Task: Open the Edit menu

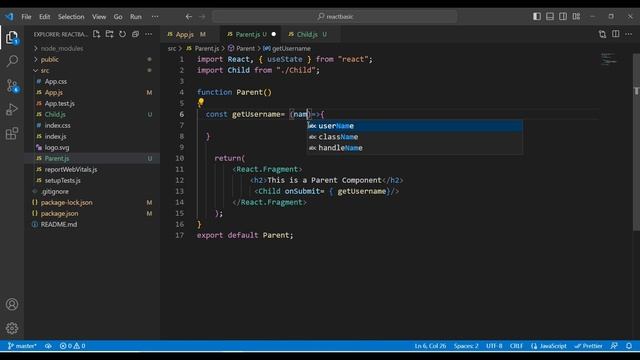Action: [x=44, y=17]
